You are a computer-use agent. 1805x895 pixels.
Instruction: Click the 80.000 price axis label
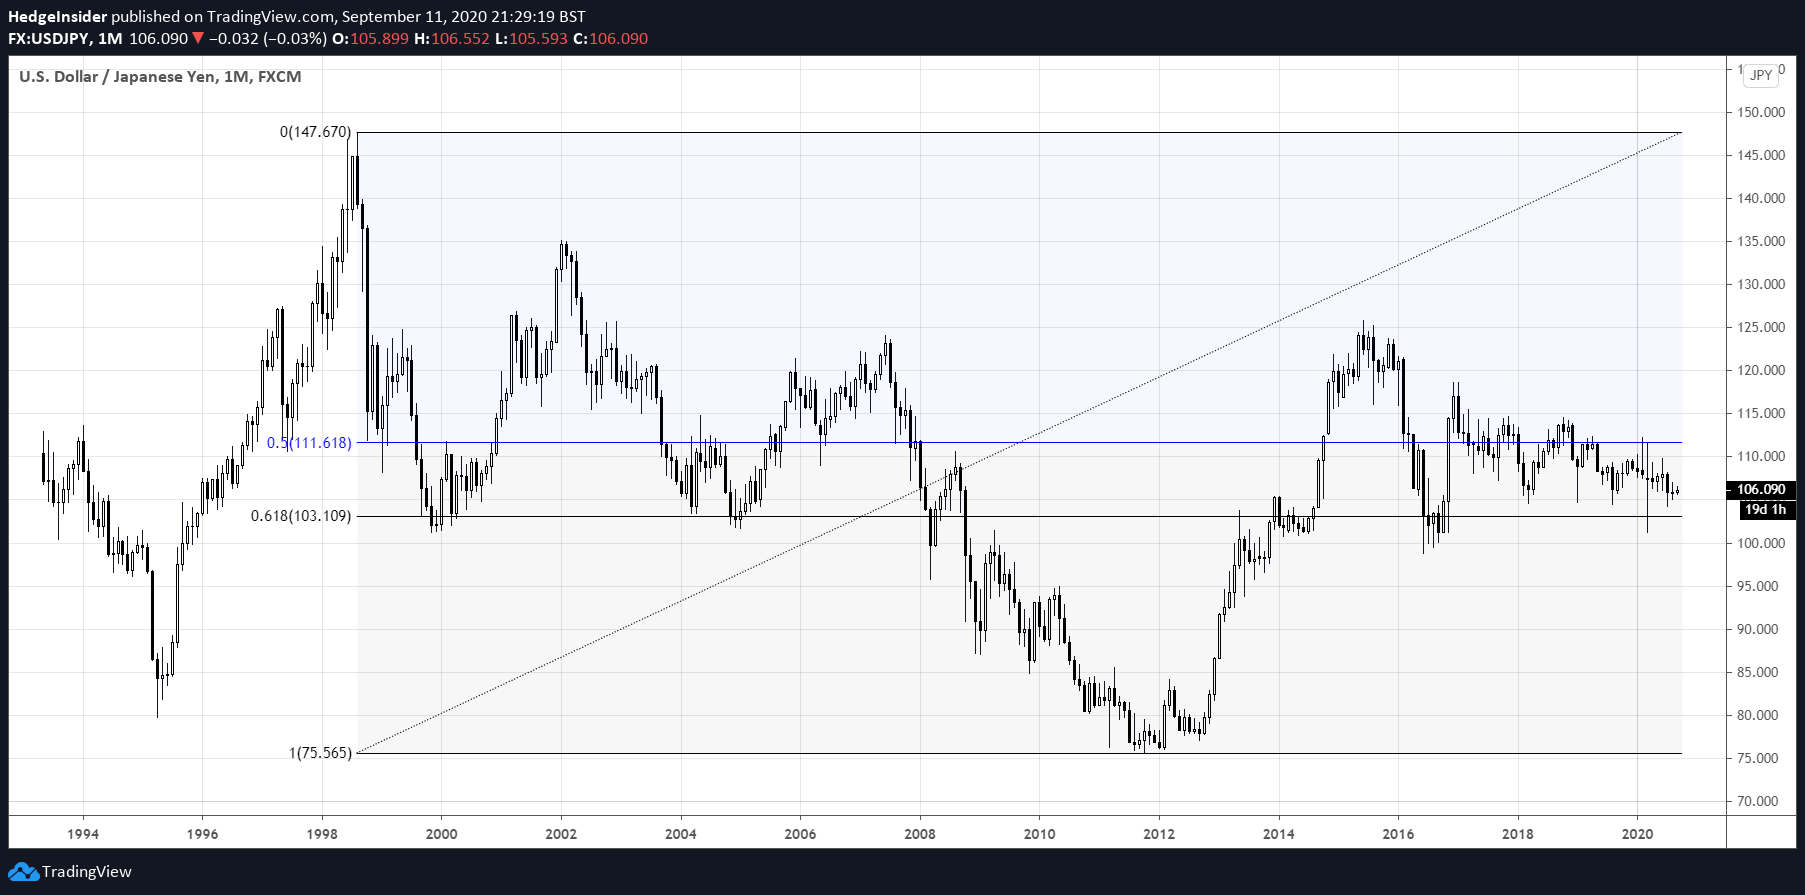[1758, 715]
